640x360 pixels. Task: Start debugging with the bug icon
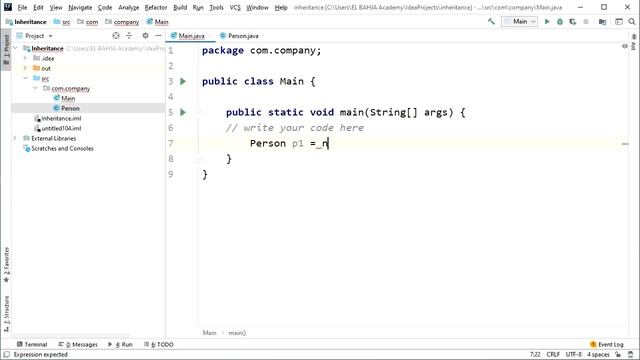click(560, 22)
